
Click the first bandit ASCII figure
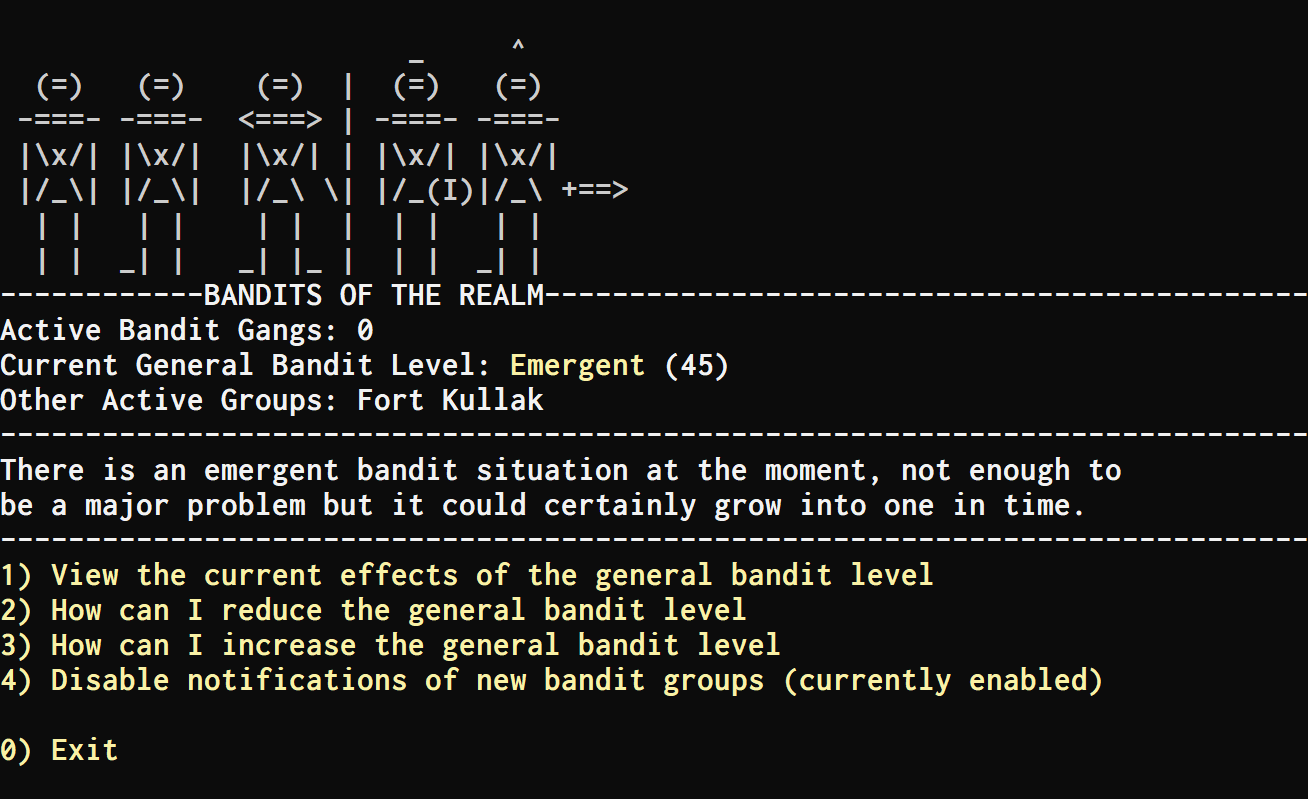click(x=59, y=174)
